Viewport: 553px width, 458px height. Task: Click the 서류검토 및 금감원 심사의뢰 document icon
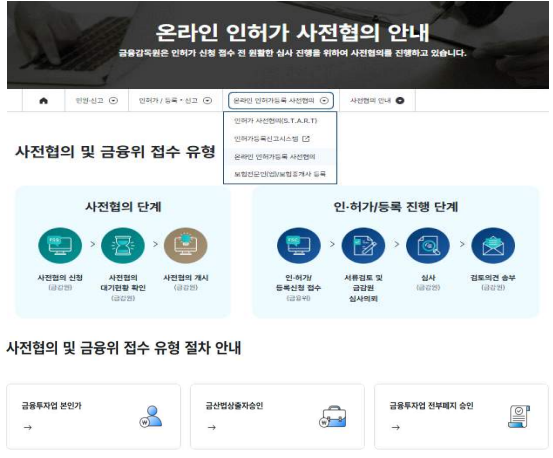pos(363,245)
